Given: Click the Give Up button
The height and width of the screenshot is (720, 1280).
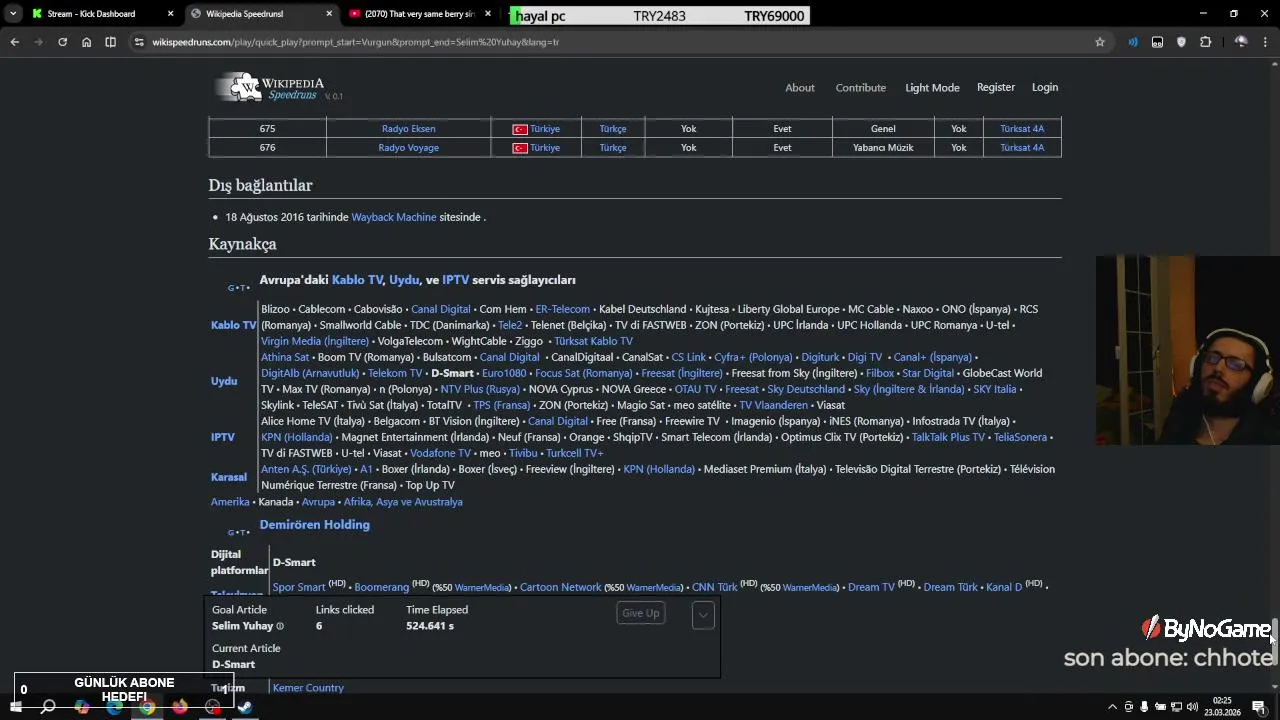Looking at the screenshot, I should [x=641, y=613].
